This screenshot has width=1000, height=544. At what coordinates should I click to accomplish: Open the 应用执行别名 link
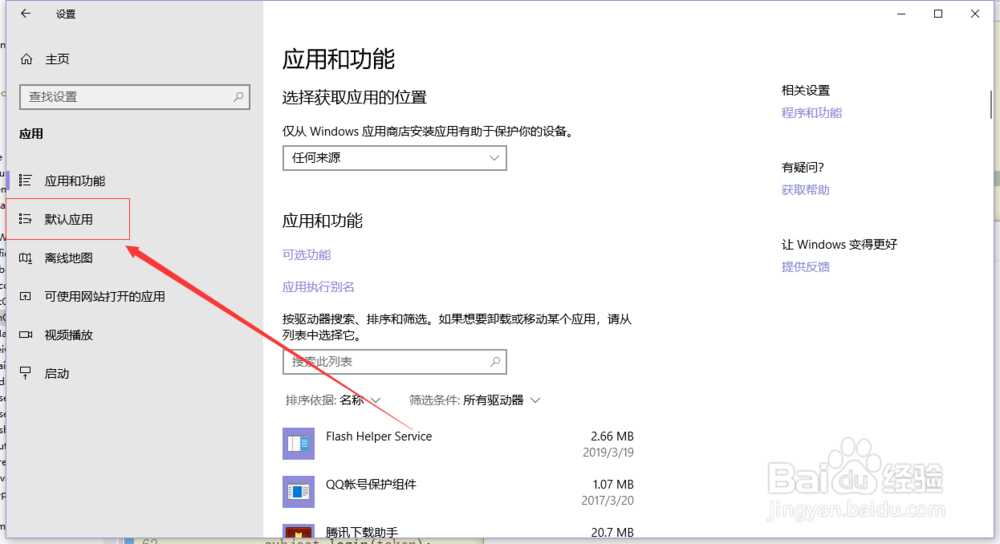(318, 287)
